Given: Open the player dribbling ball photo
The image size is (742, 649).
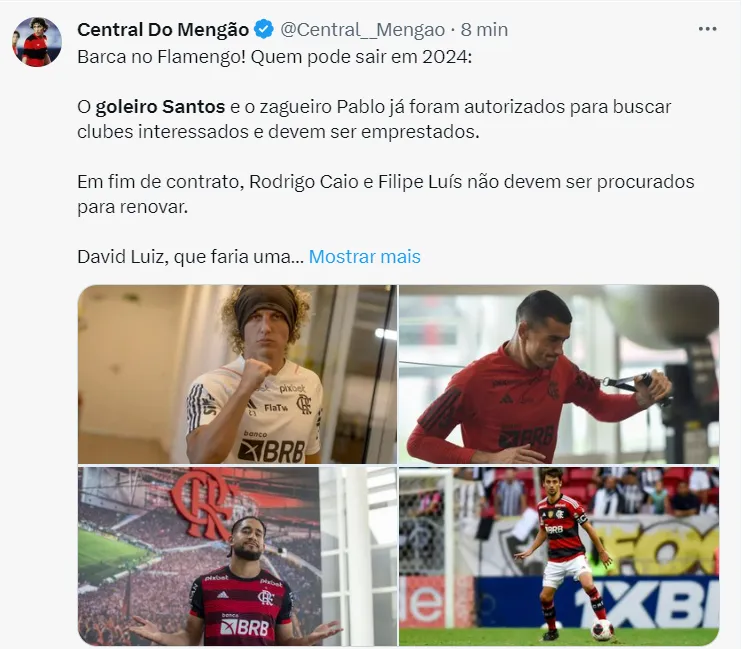Looking at the screenshot, I should click(x=559, y=556).
